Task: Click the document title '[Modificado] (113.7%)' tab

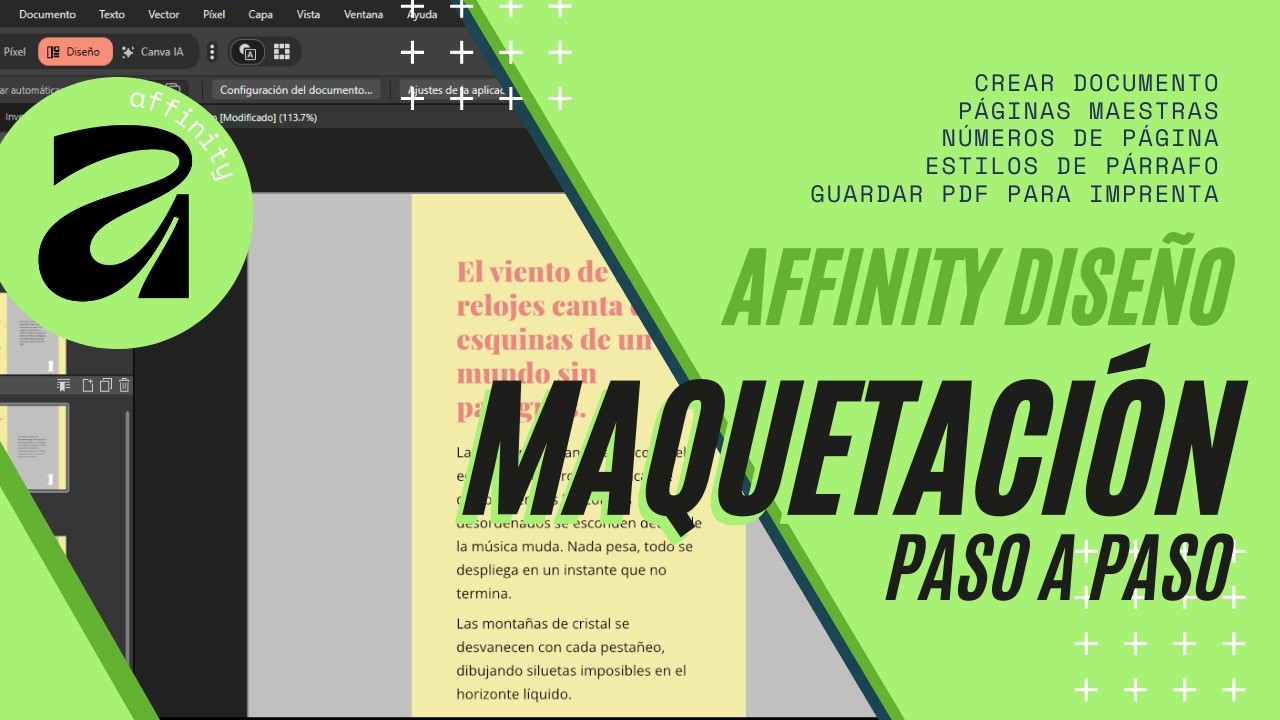Action: pos(268,117)
